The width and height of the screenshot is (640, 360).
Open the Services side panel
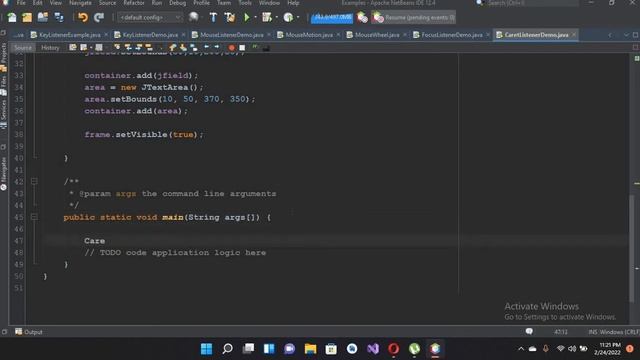pyautogui.click(x=4, y=115)
